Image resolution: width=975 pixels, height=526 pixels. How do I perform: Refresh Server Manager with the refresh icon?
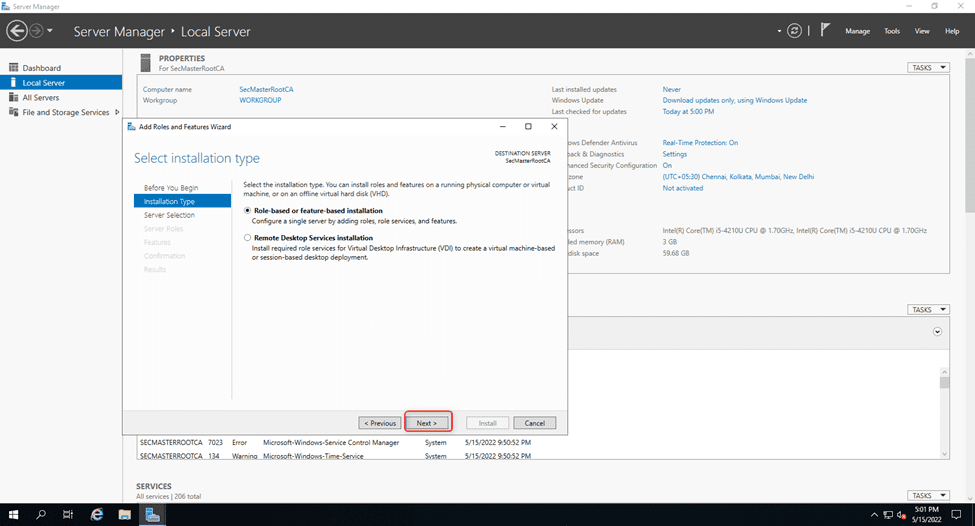(x=794, y=30)
